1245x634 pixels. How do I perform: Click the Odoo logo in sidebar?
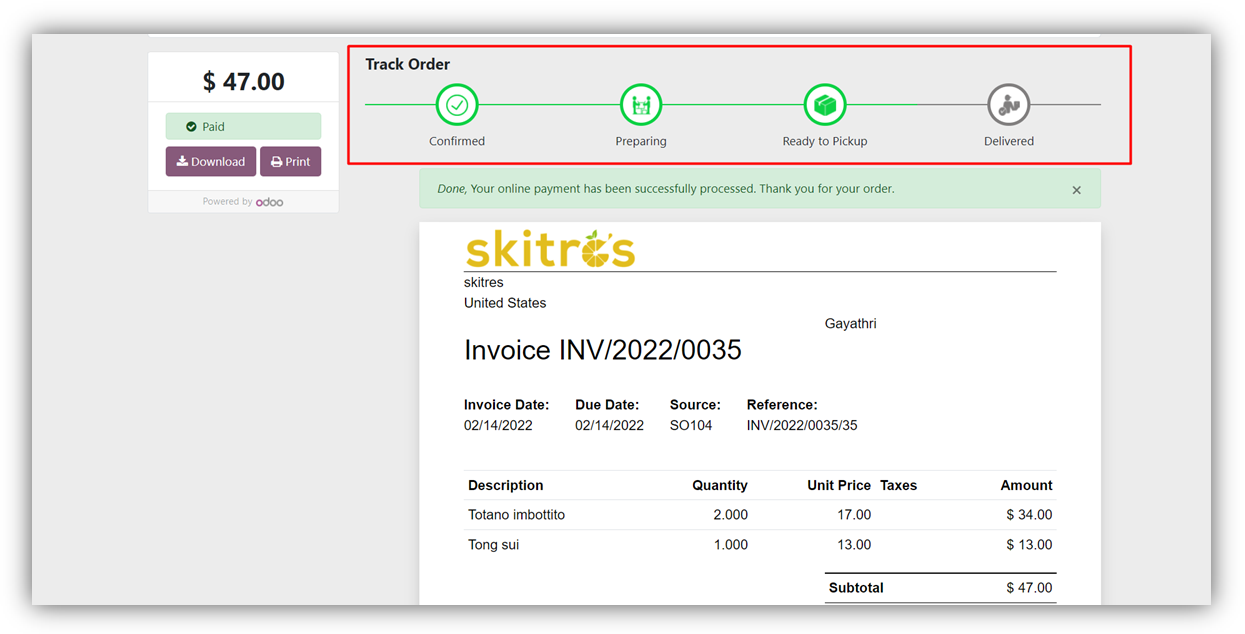tap(269, 202)
